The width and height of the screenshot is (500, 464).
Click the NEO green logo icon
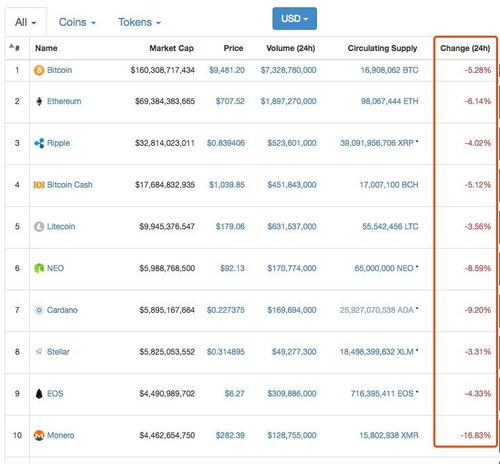(x=39, y=268)
